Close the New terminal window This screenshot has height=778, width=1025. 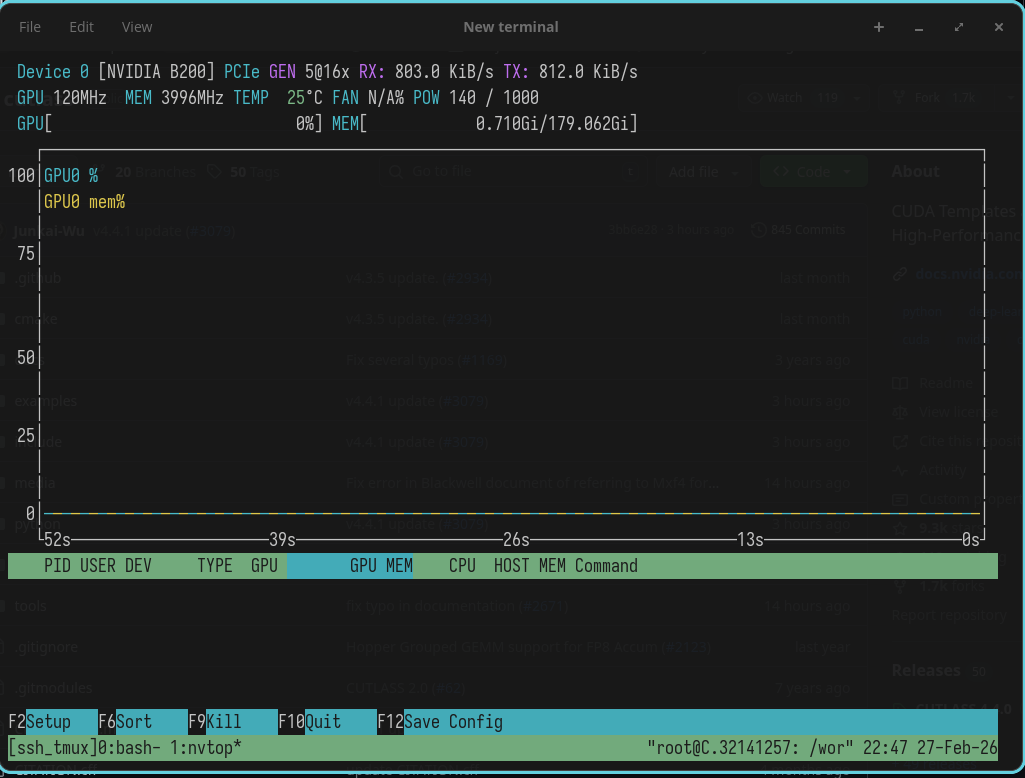click(x=999, y=27)
